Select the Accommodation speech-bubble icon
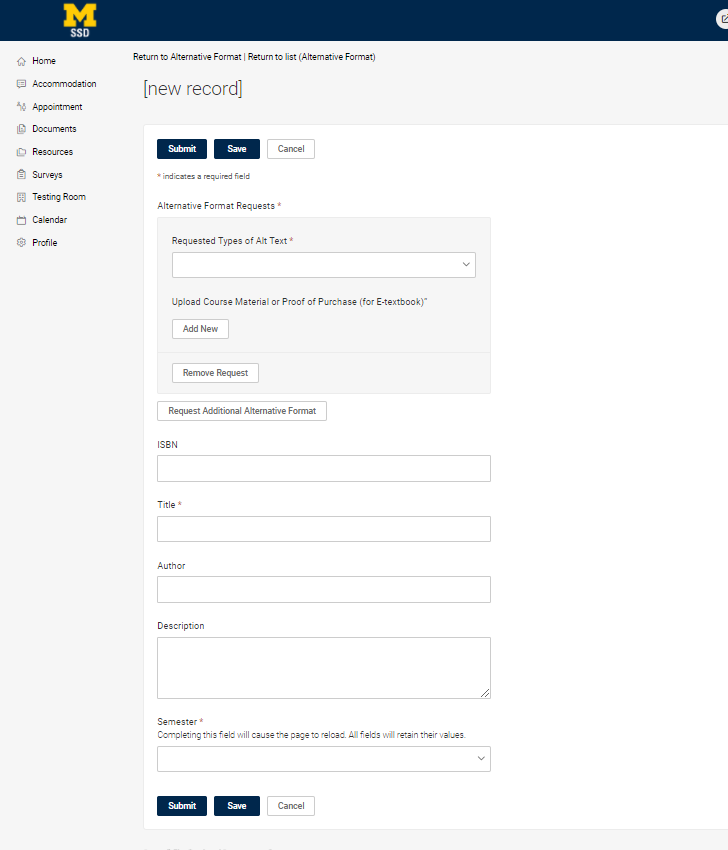This screenshot has height=850, width=728. [x=19, y=83]
